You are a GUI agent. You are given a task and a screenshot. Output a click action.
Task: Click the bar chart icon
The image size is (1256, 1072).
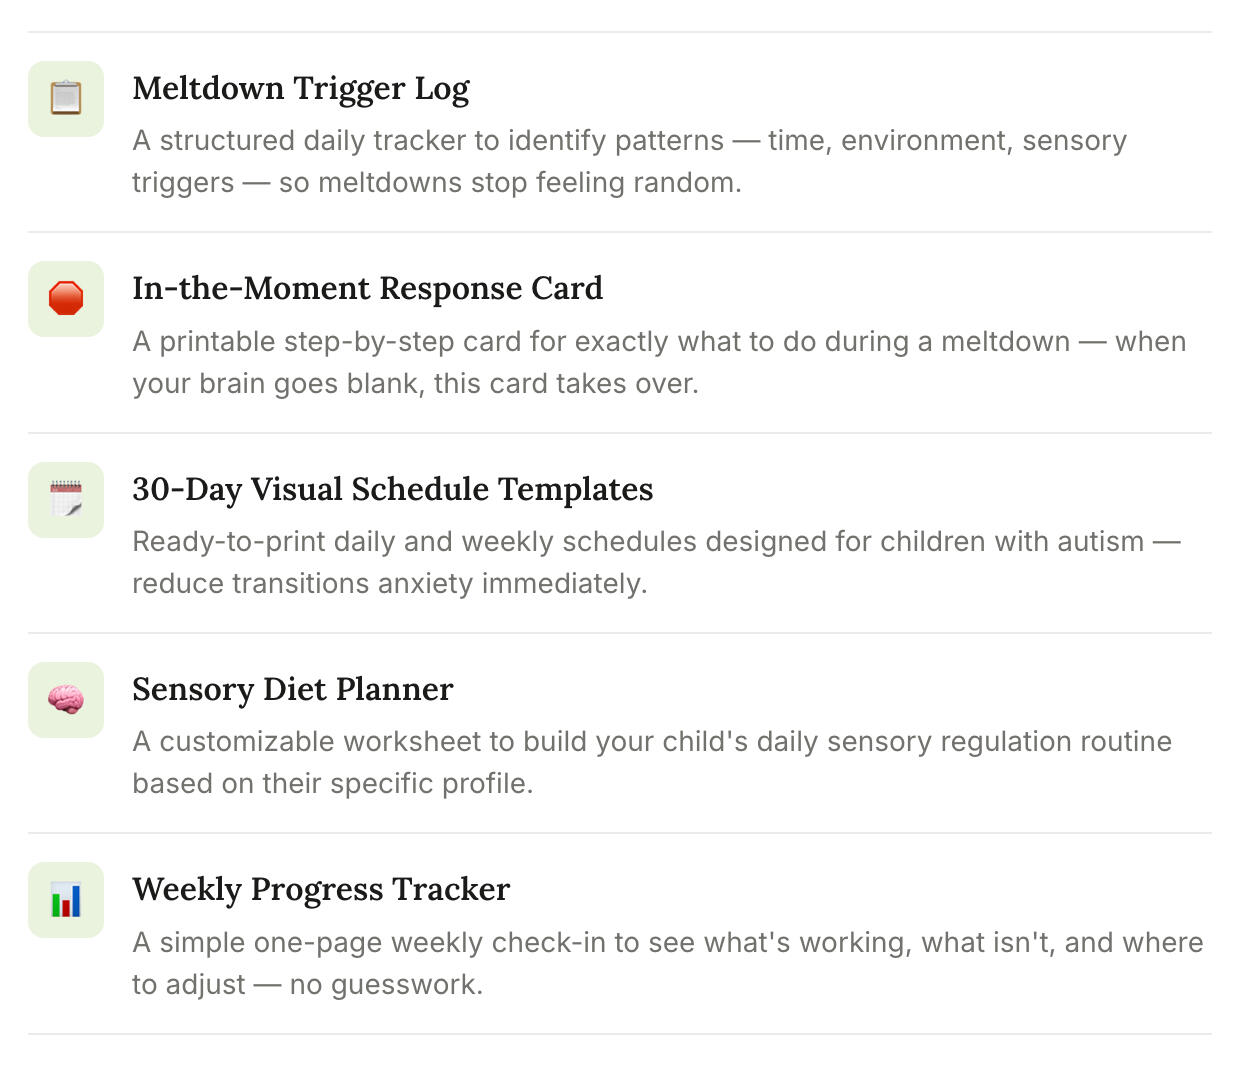(66, 900)
